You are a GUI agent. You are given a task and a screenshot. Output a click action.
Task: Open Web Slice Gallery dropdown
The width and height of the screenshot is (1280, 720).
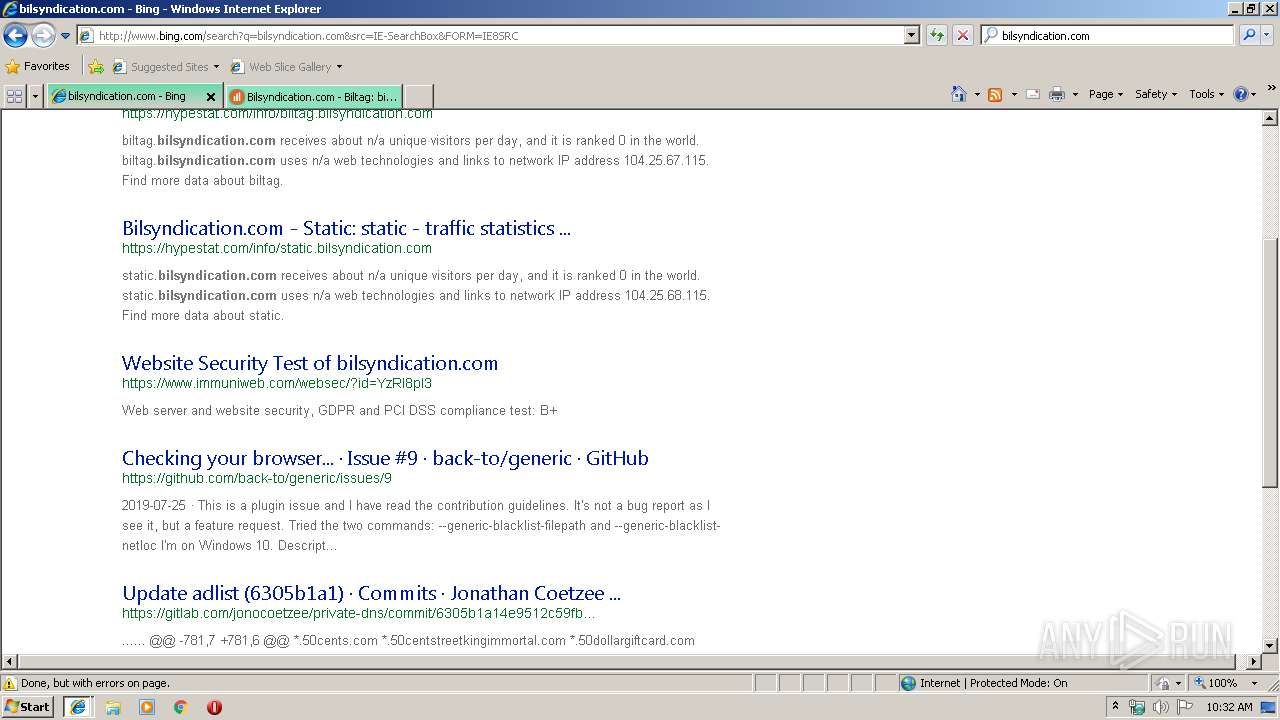[286, 67]
